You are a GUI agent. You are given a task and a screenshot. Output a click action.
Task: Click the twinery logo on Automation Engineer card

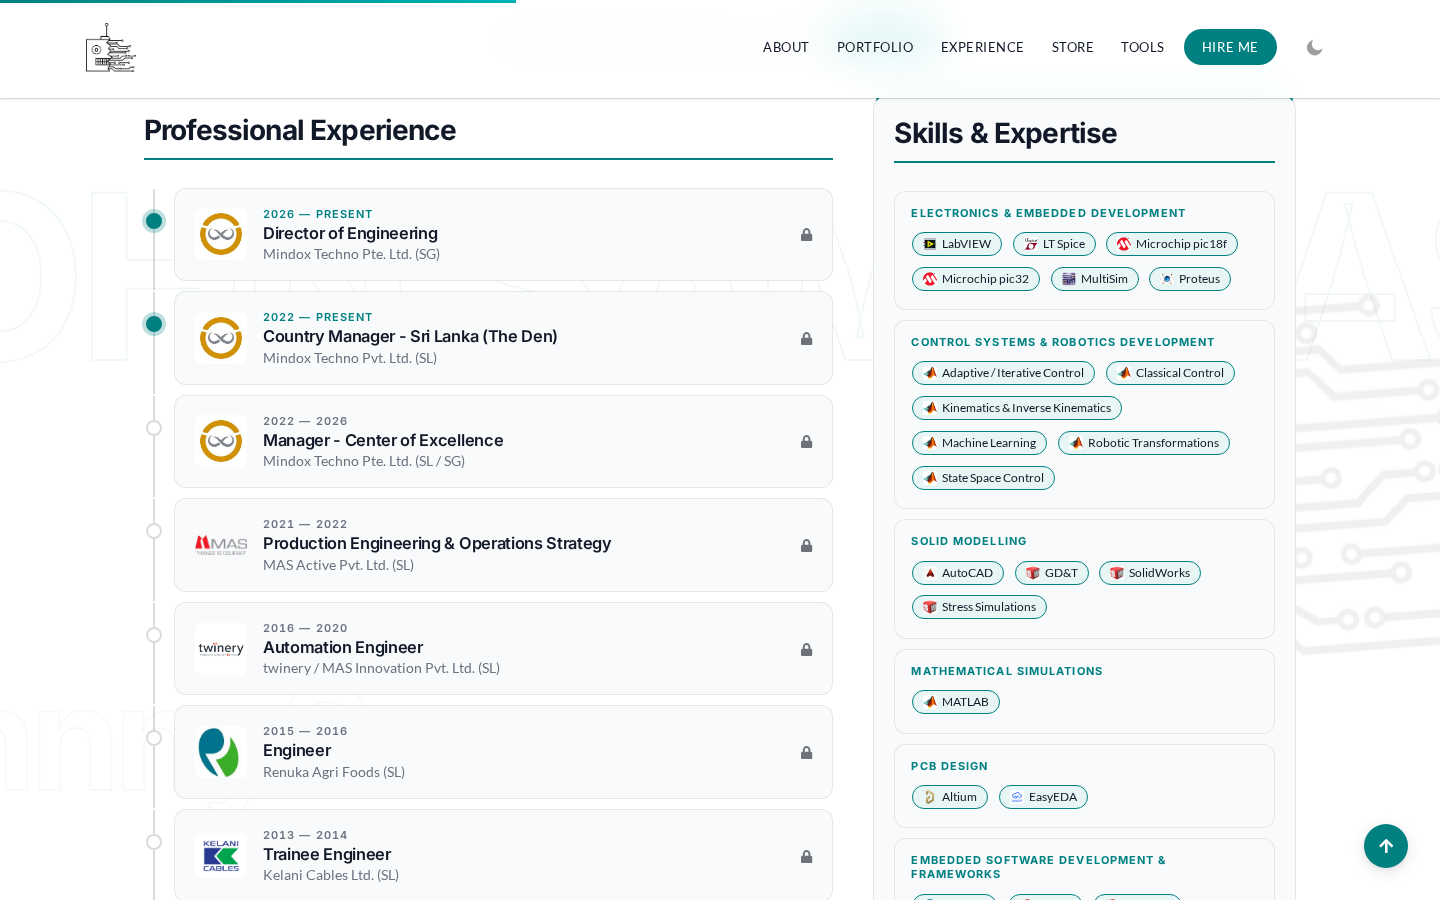pyautogui.click(x=221, y=649)
